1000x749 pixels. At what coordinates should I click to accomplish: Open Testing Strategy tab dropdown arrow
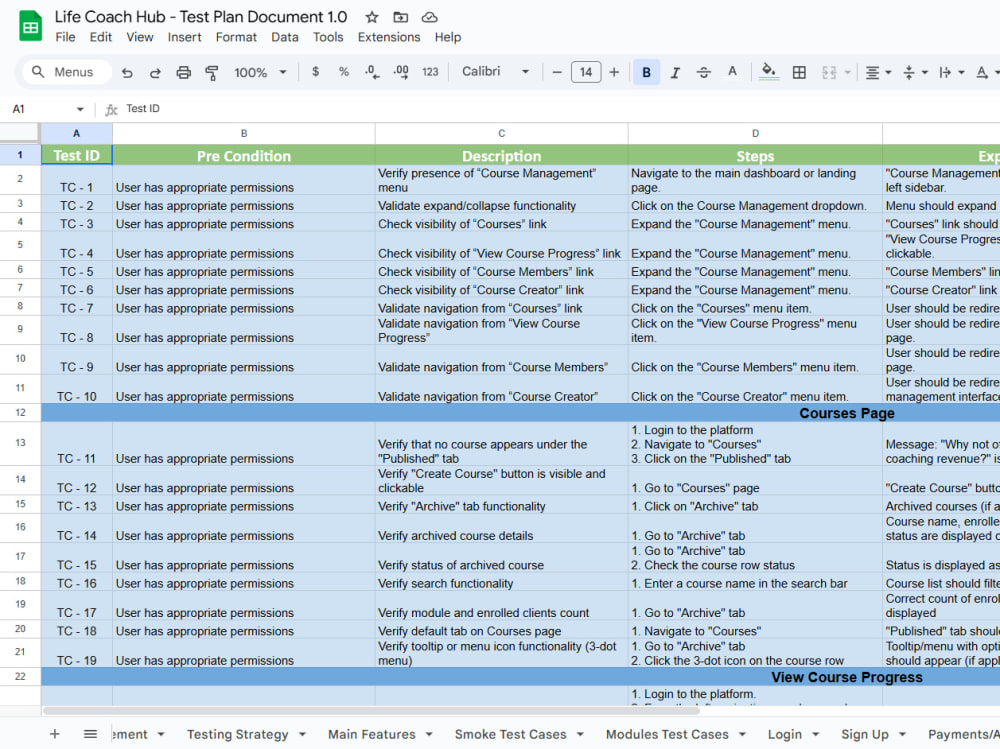[x=302, y=734]
